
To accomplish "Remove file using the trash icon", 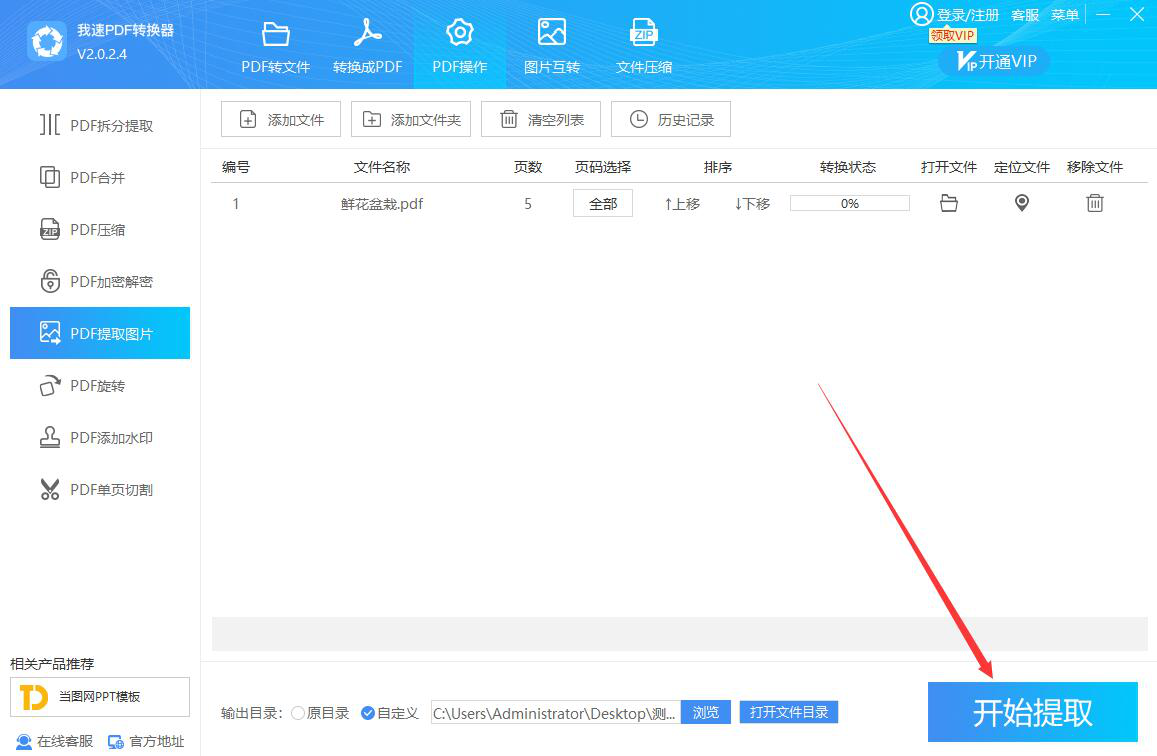I will 1095,204.
